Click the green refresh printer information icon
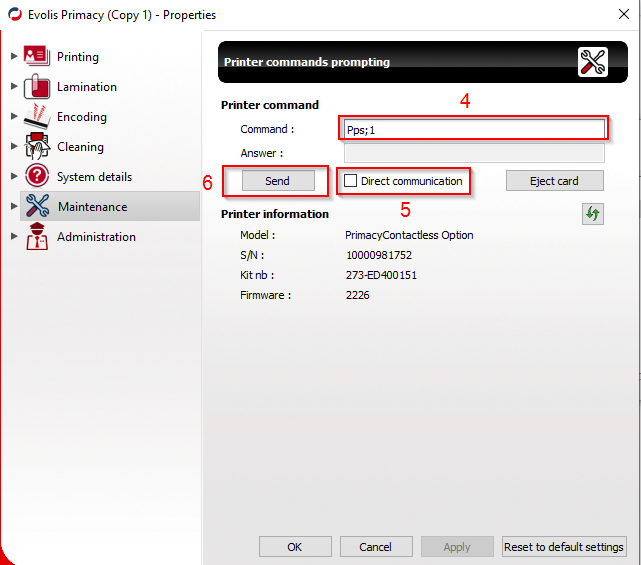 (593, 213)
